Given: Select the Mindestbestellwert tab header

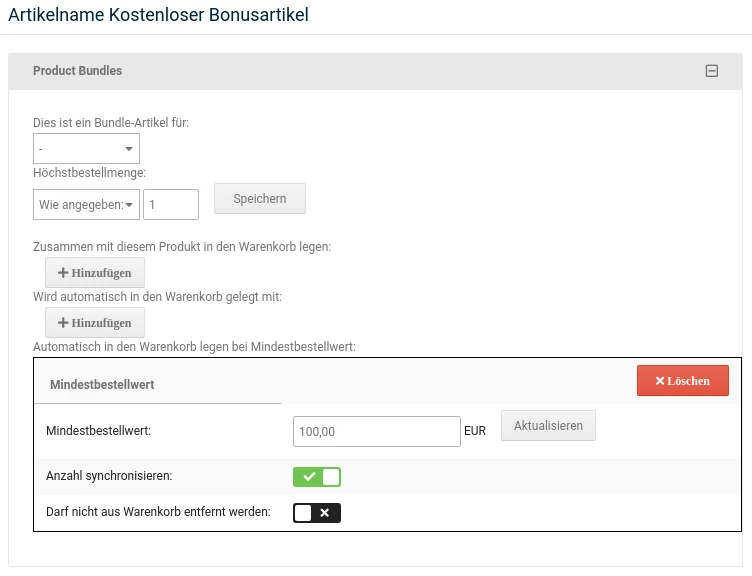Looking at the screenshot, I should pos(102,385).
